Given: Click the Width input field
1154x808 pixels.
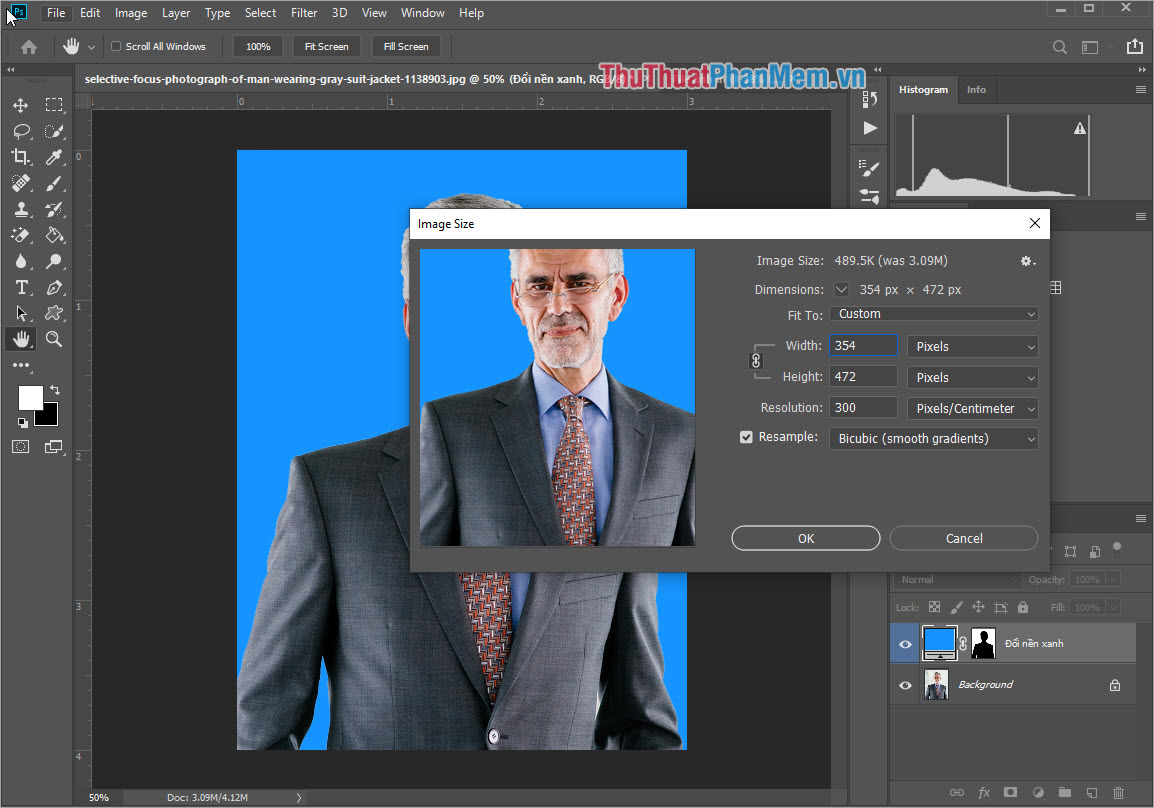Looking at the screenshot, I should pos(862,345).
